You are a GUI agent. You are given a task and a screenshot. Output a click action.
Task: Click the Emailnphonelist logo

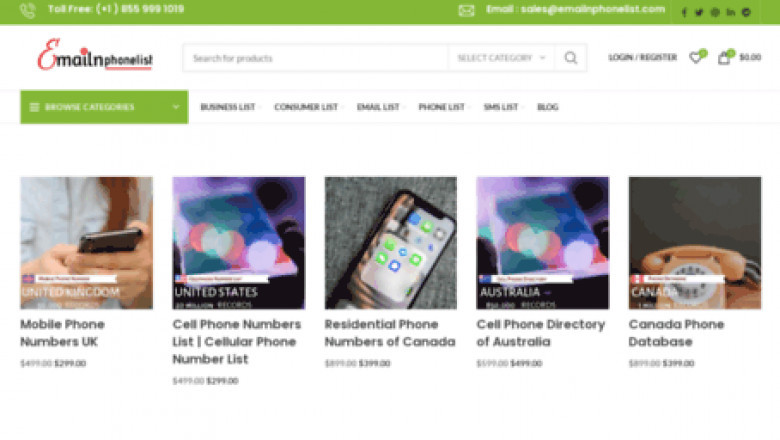click(95, 55)
